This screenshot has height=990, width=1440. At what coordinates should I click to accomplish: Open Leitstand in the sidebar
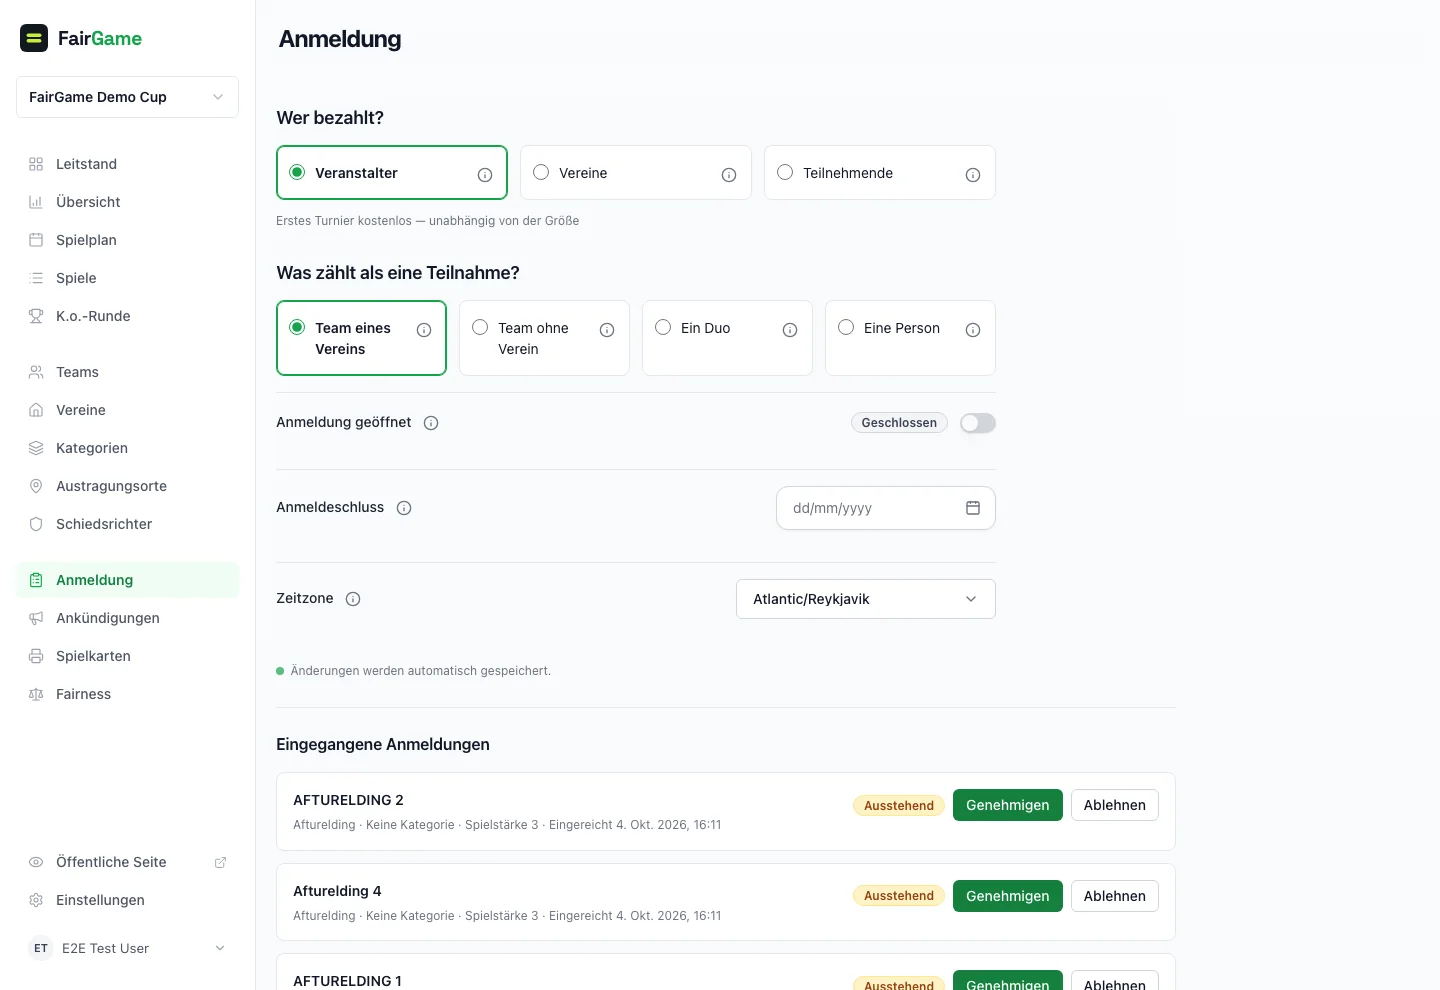click(x=127, y=164)
